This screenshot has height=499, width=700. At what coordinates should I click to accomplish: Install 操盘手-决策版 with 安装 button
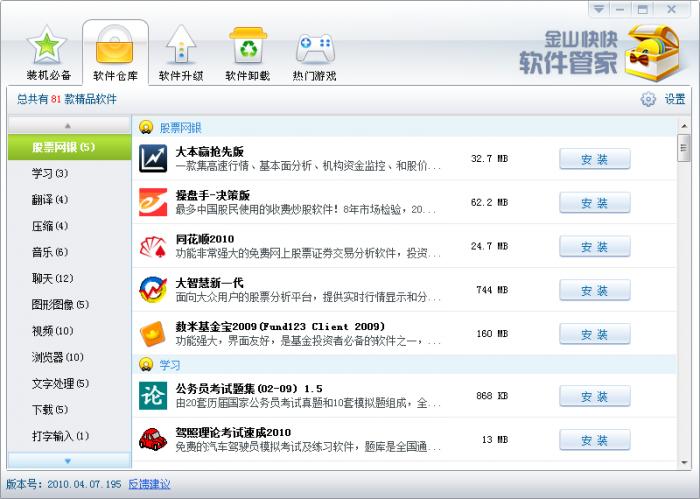coord(595,203)
